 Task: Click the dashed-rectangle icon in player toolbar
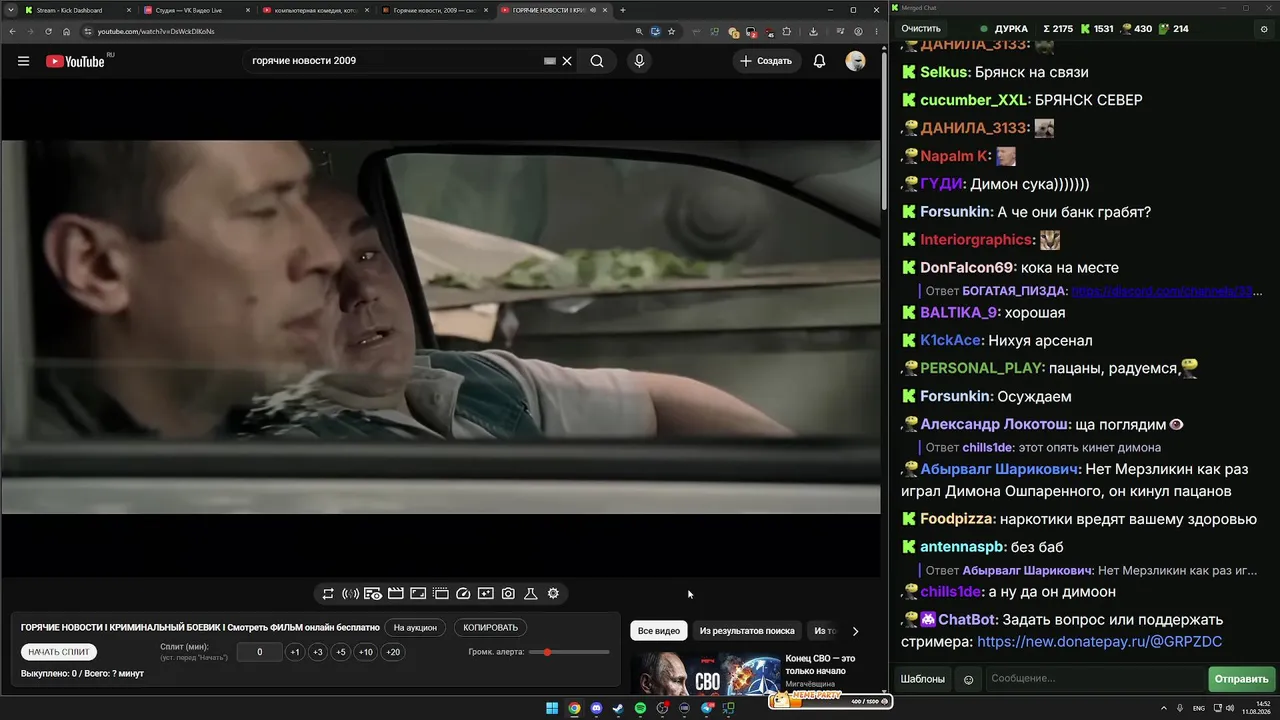tap(441, 594)
